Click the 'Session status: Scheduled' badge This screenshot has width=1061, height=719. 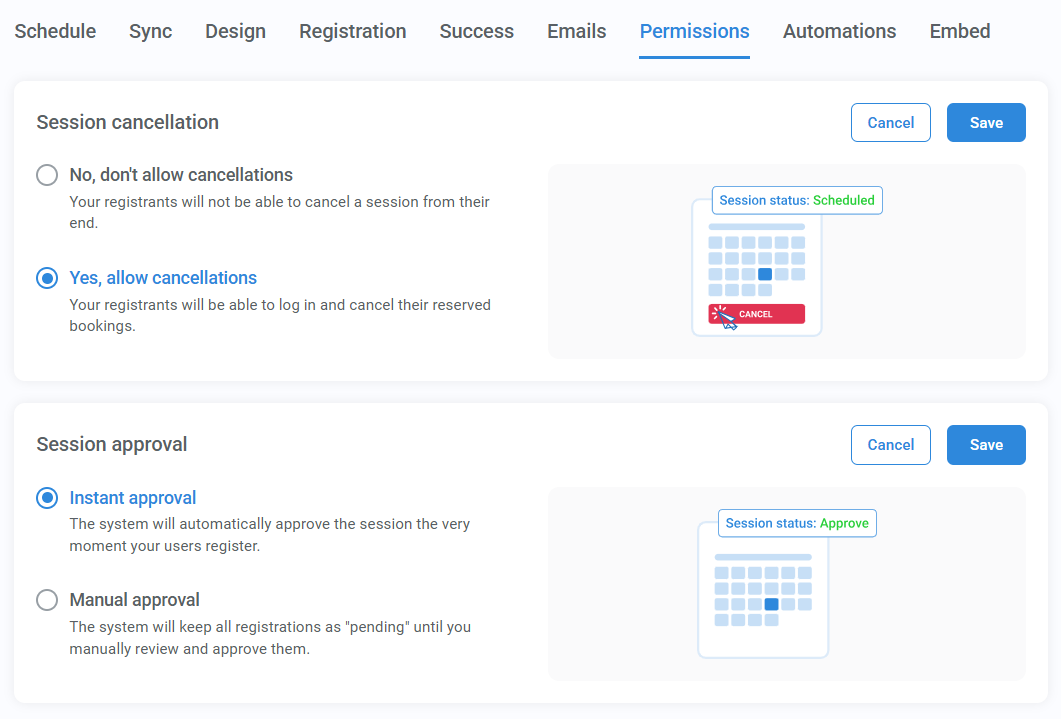[x=797, y=200]
